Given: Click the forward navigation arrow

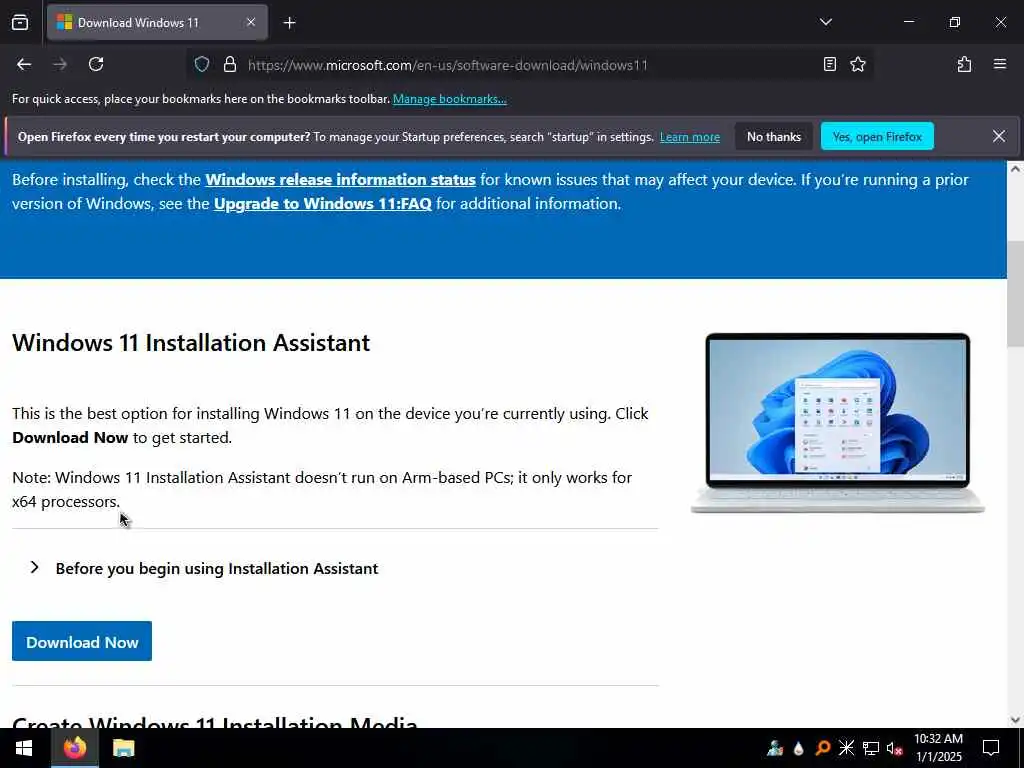Looking at the screenshot, I should pyautogui.click(x=60, y=64).
